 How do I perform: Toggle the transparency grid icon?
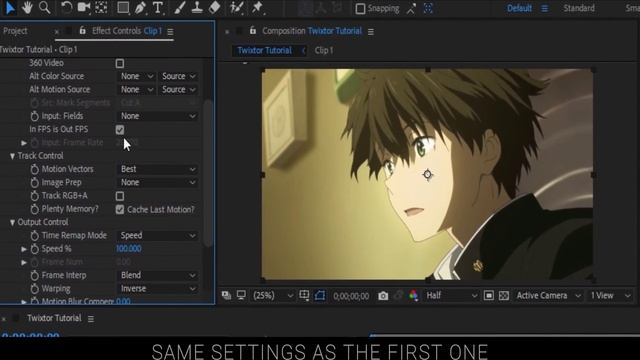tap(504, 296)
